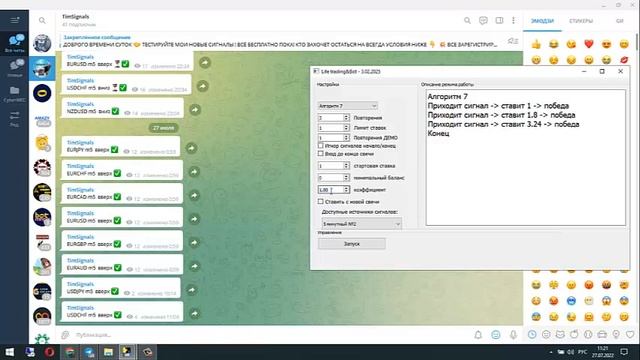Click the USDCHF m5 вниз message text
The image size is (640, 360).
point(88,88)
